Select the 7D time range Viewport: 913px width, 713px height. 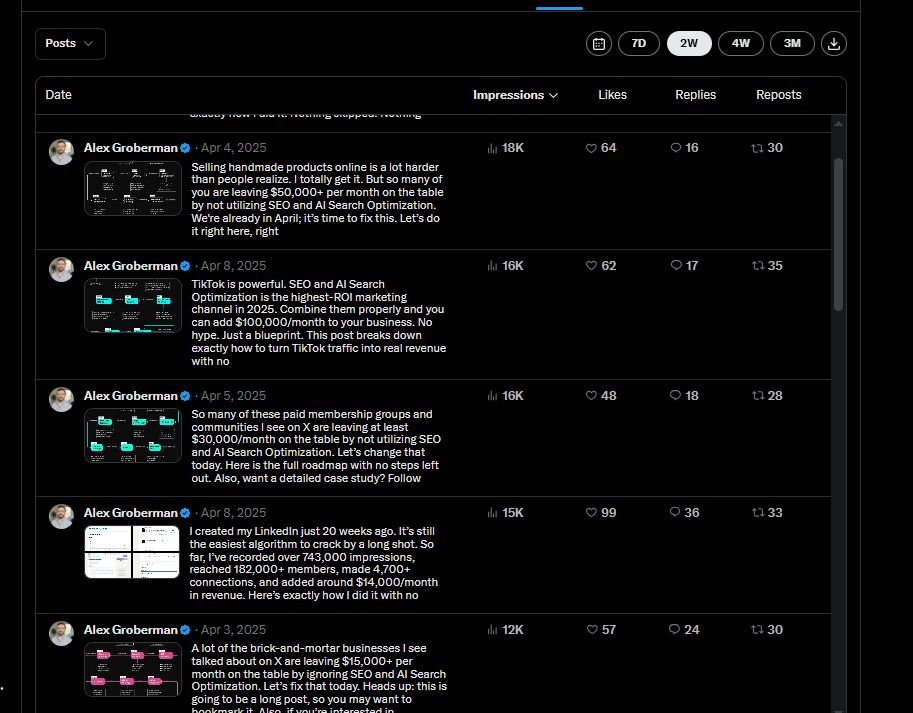(x=639, y=44)
